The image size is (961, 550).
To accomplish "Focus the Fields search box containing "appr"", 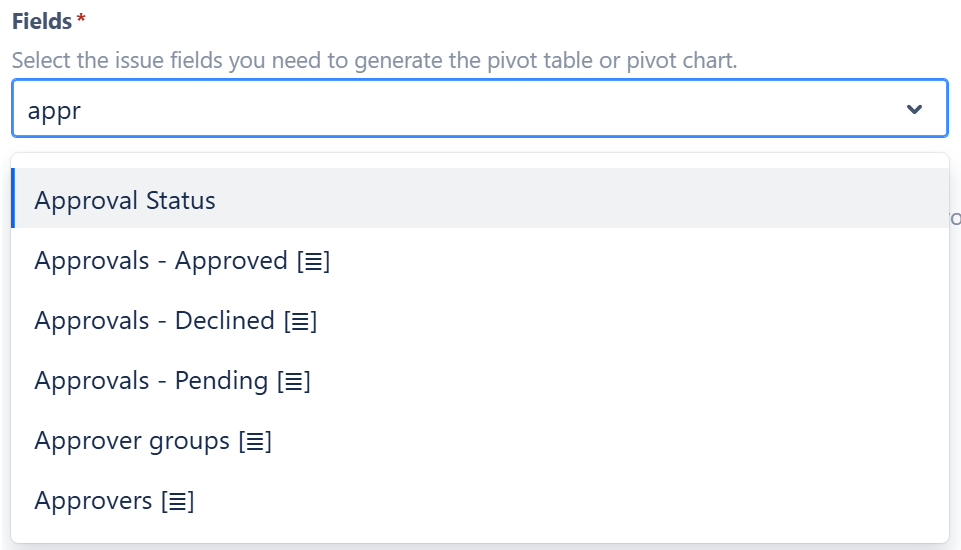I will point(450,109).
